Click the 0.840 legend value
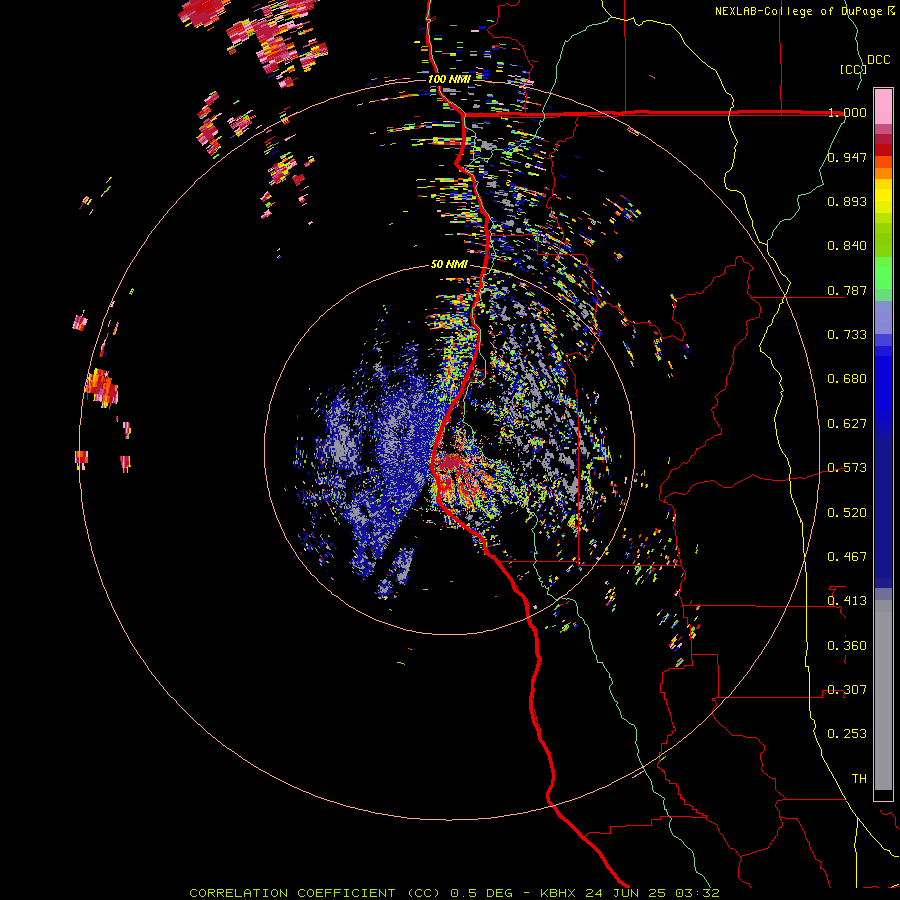 (x=847, y=246)
